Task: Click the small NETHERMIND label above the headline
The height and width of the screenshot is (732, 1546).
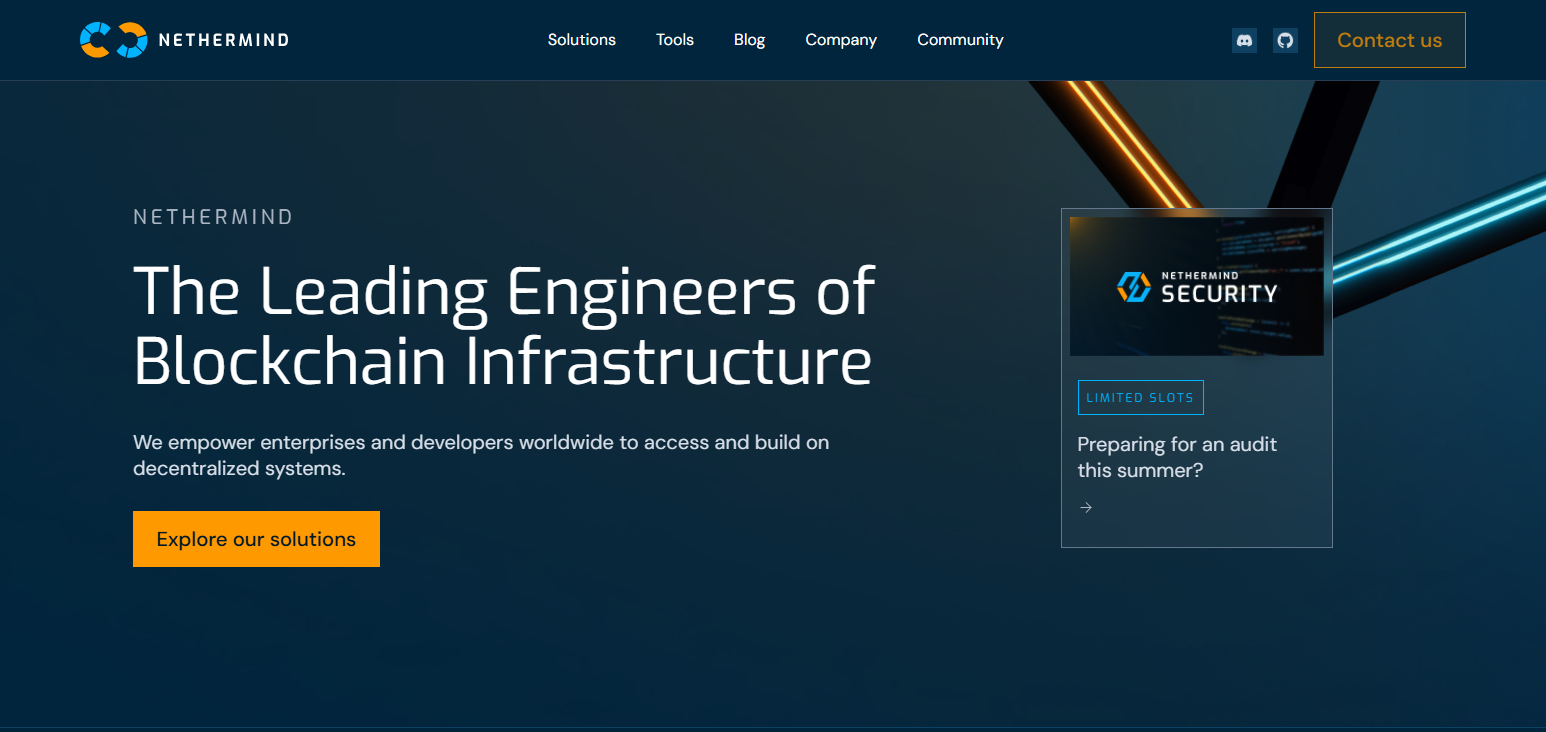Action: (213, 217)
